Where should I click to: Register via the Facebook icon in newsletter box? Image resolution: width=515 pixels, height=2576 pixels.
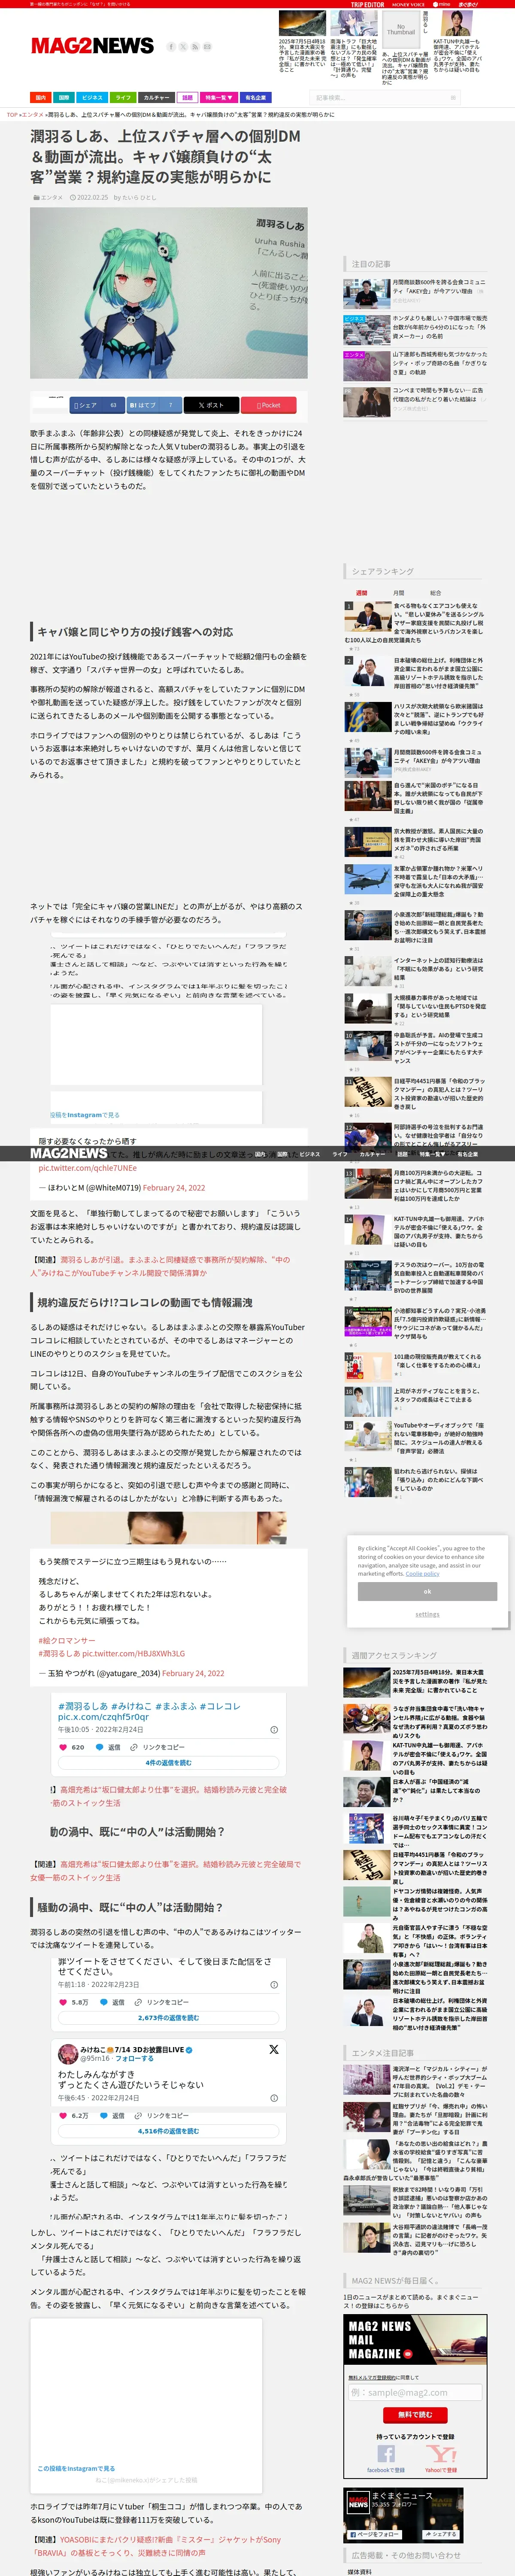click(x=386, y=2453)
